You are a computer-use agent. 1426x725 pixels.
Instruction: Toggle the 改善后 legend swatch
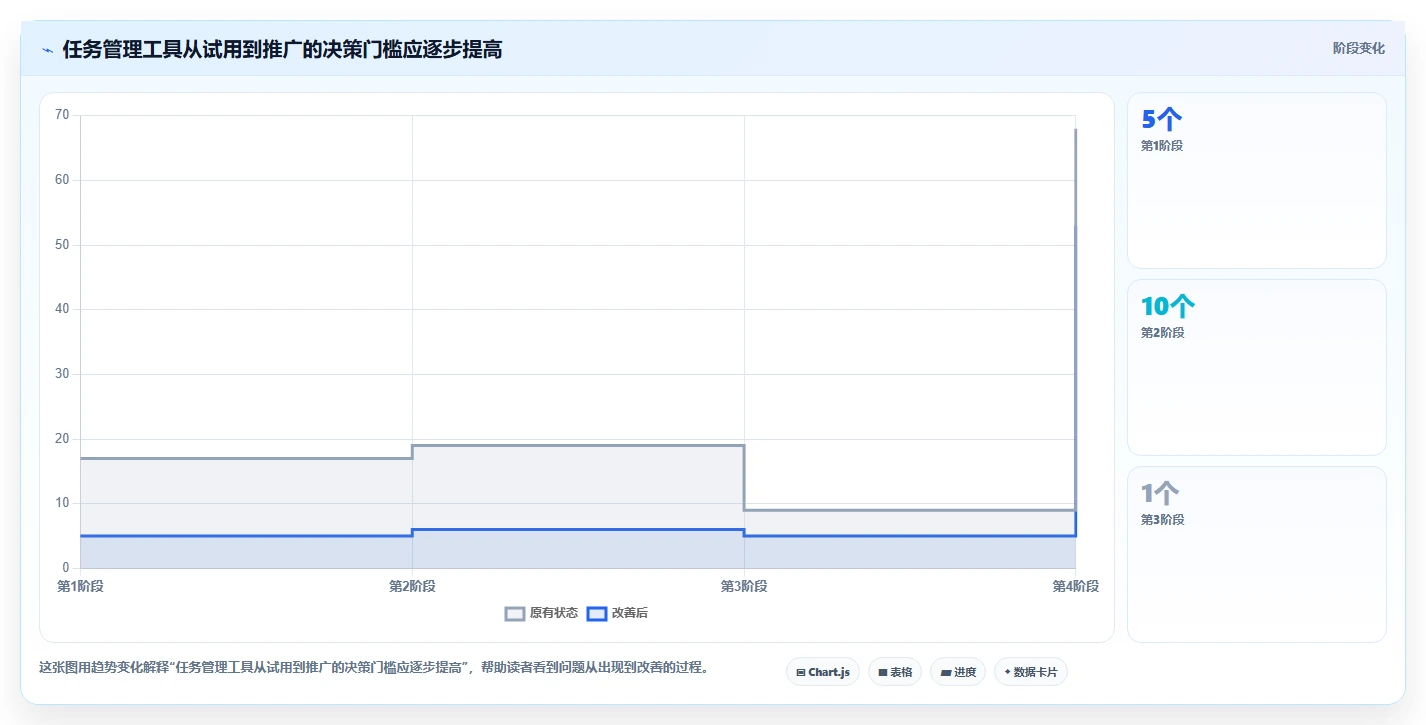[597, 614]
